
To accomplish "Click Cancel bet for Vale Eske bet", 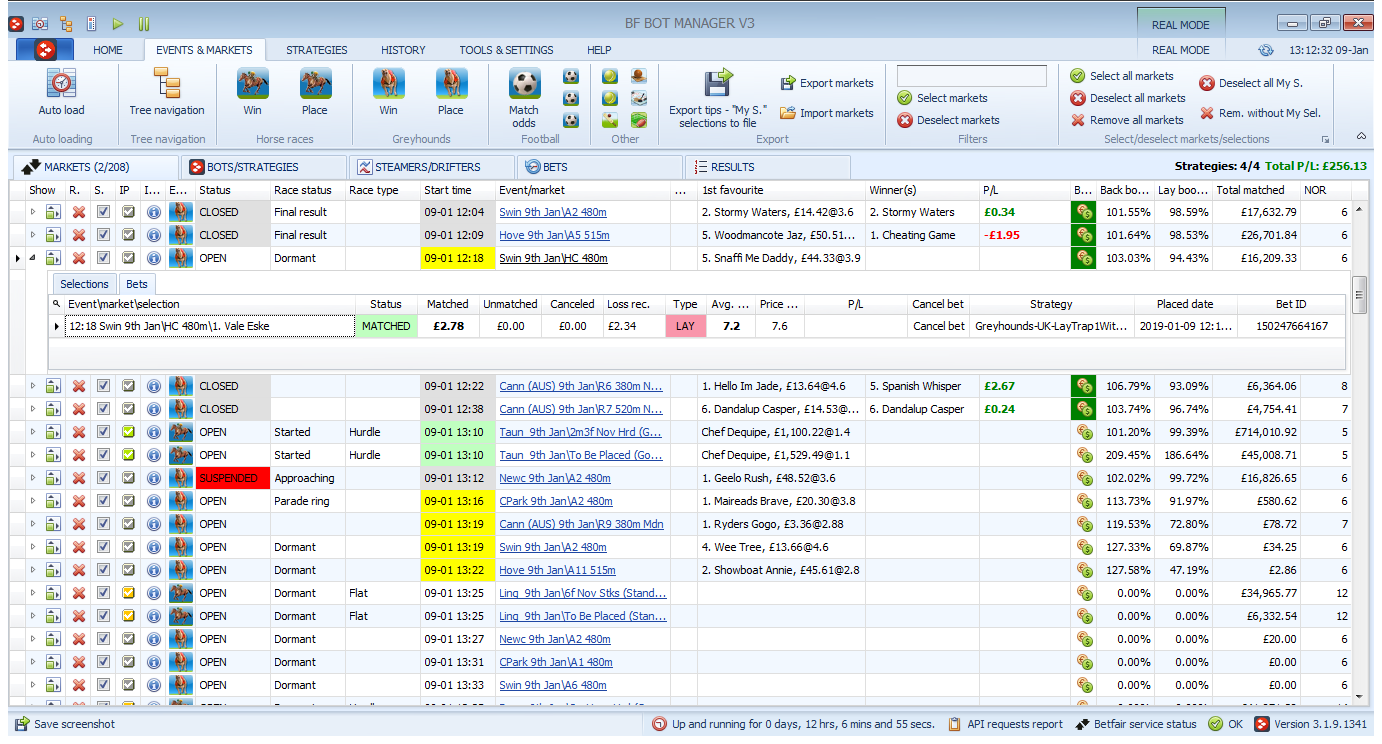I will click(x=939, y=326).
